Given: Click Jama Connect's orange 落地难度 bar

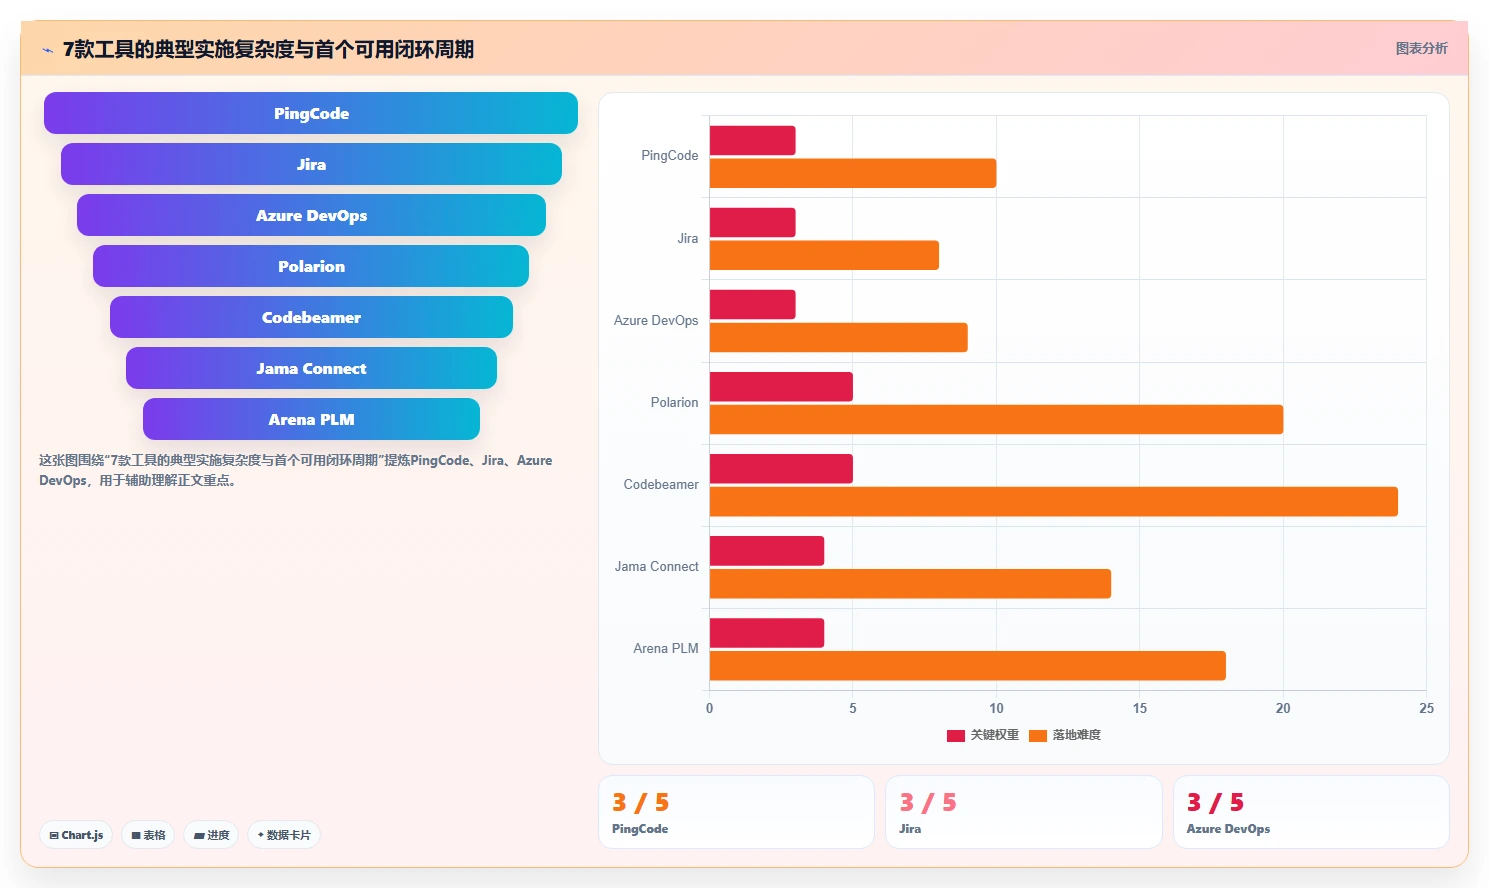Looking at the screenshot, I should 910,583.
